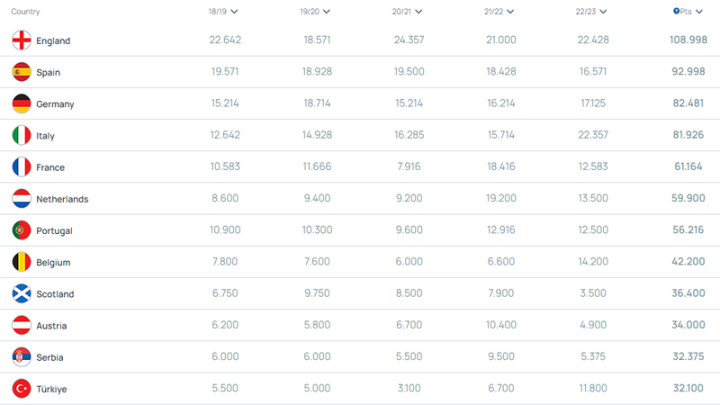This screenshot has width=720, height=405.
Task: Open the Austria country row name
Action: (51, 326)
